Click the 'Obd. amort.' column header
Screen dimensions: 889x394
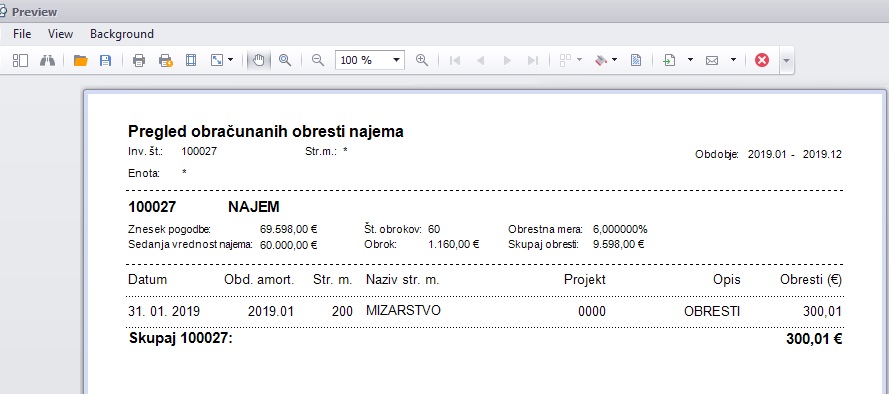(x=259, y=279)
